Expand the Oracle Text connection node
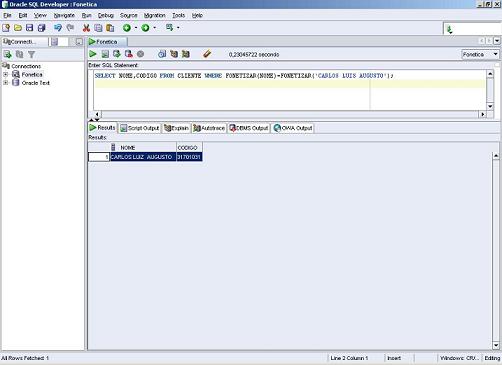Viewport: 502px width, 365px height. pyautogui.click(x=6, y=83)
